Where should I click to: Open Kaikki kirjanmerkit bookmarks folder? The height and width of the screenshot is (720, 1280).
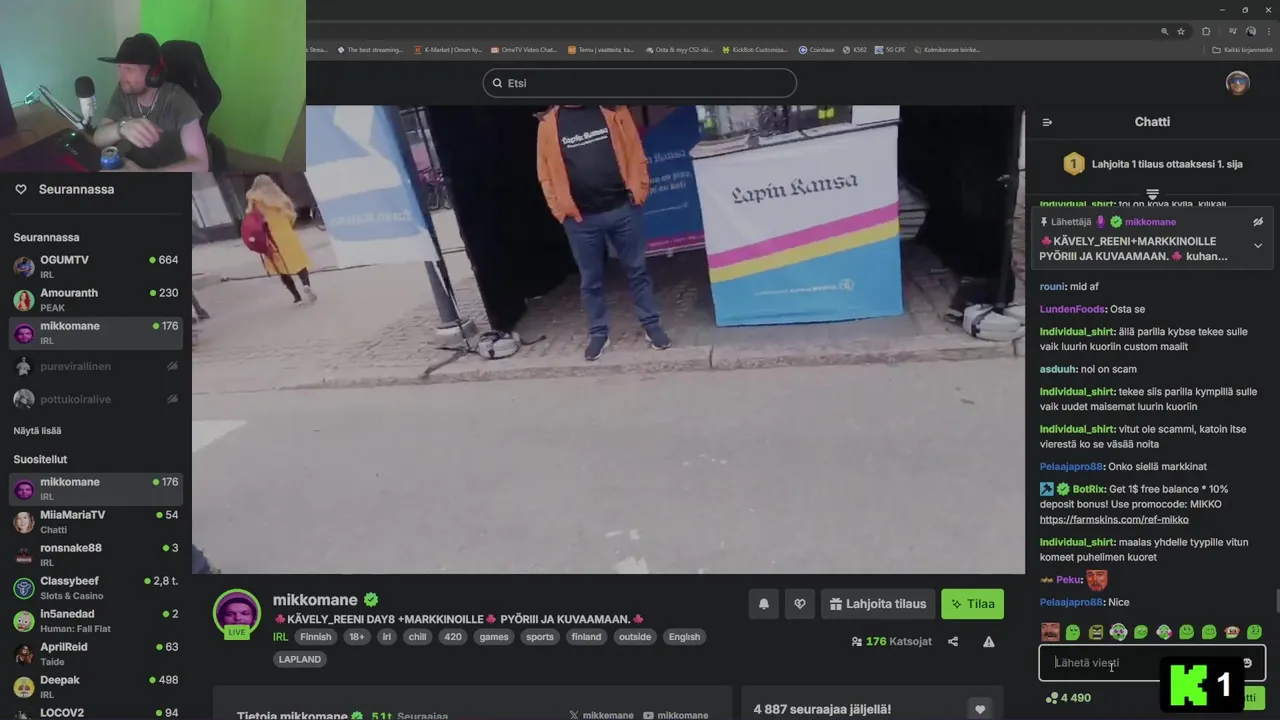tap(1243, 49)
